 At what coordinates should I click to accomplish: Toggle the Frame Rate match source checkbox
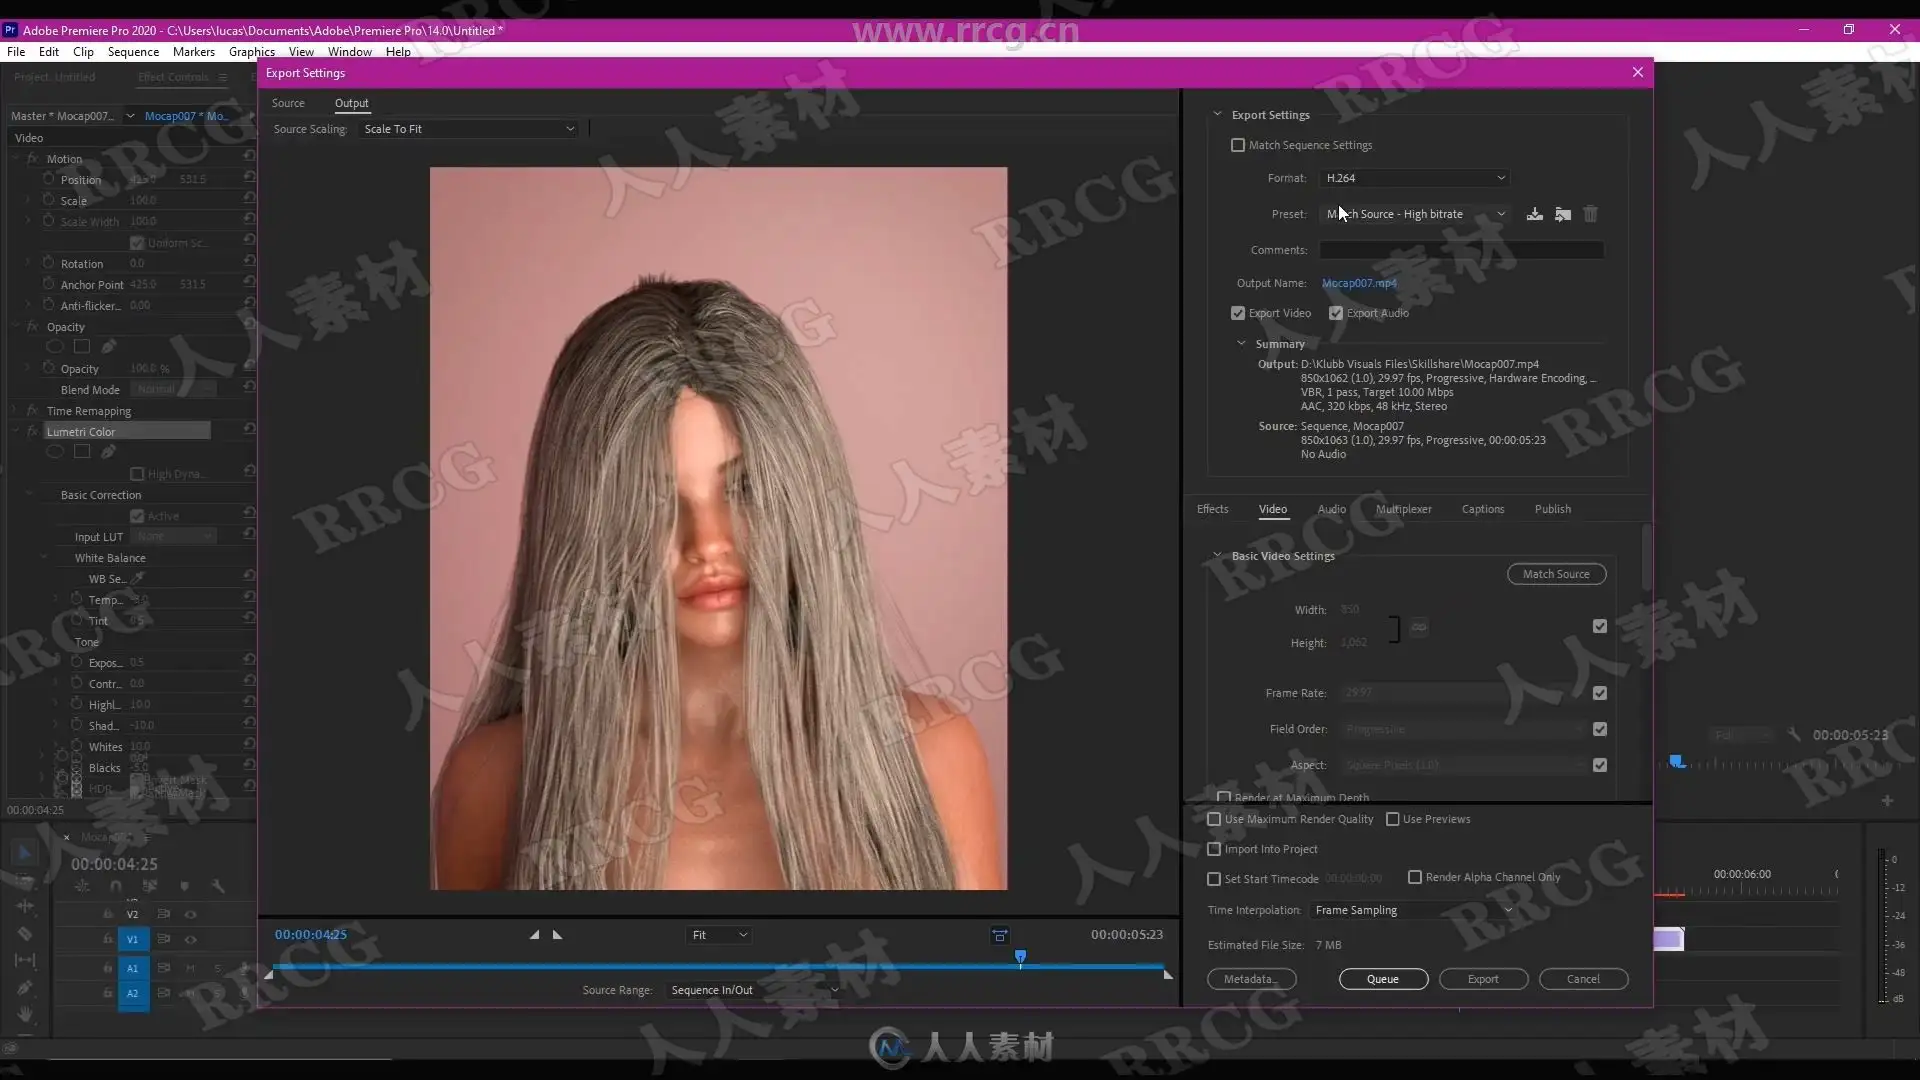click(1600, 693)
